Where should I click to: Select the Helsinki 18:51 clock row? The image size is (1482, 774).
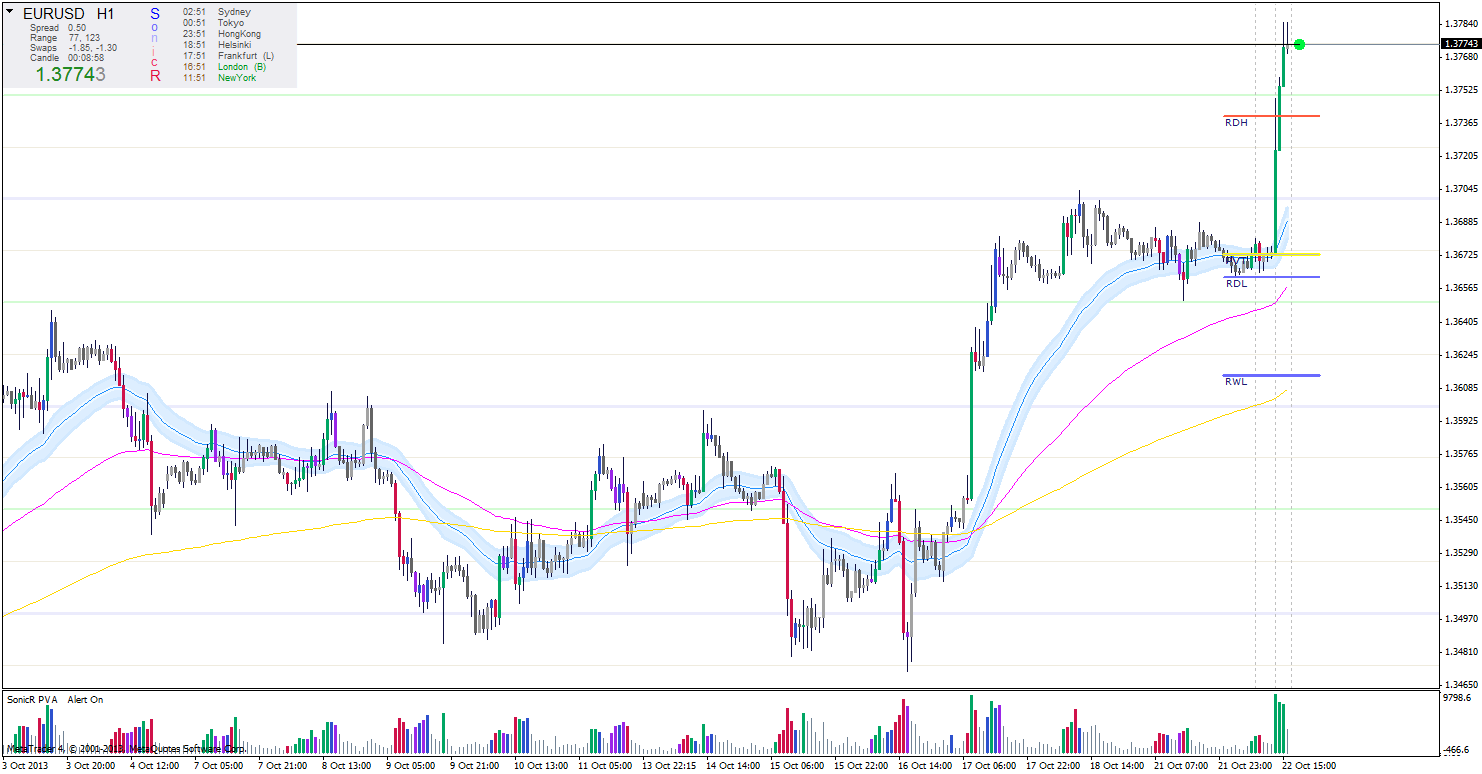pos(218,45)
